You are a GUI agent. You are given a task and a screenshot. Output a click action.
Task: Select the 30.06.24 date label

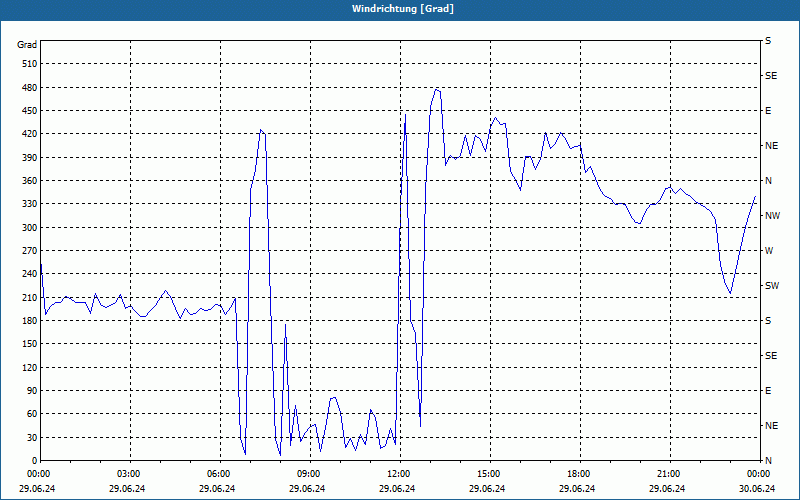(x=757, y=489)
